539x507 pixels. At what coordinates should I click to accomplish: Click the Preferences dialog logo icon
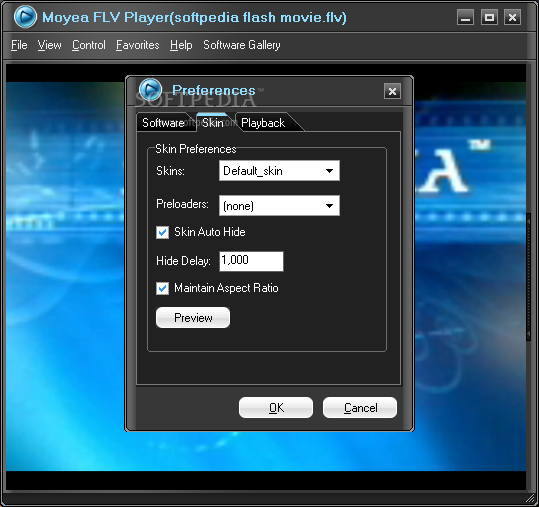(x=150, y=89)
